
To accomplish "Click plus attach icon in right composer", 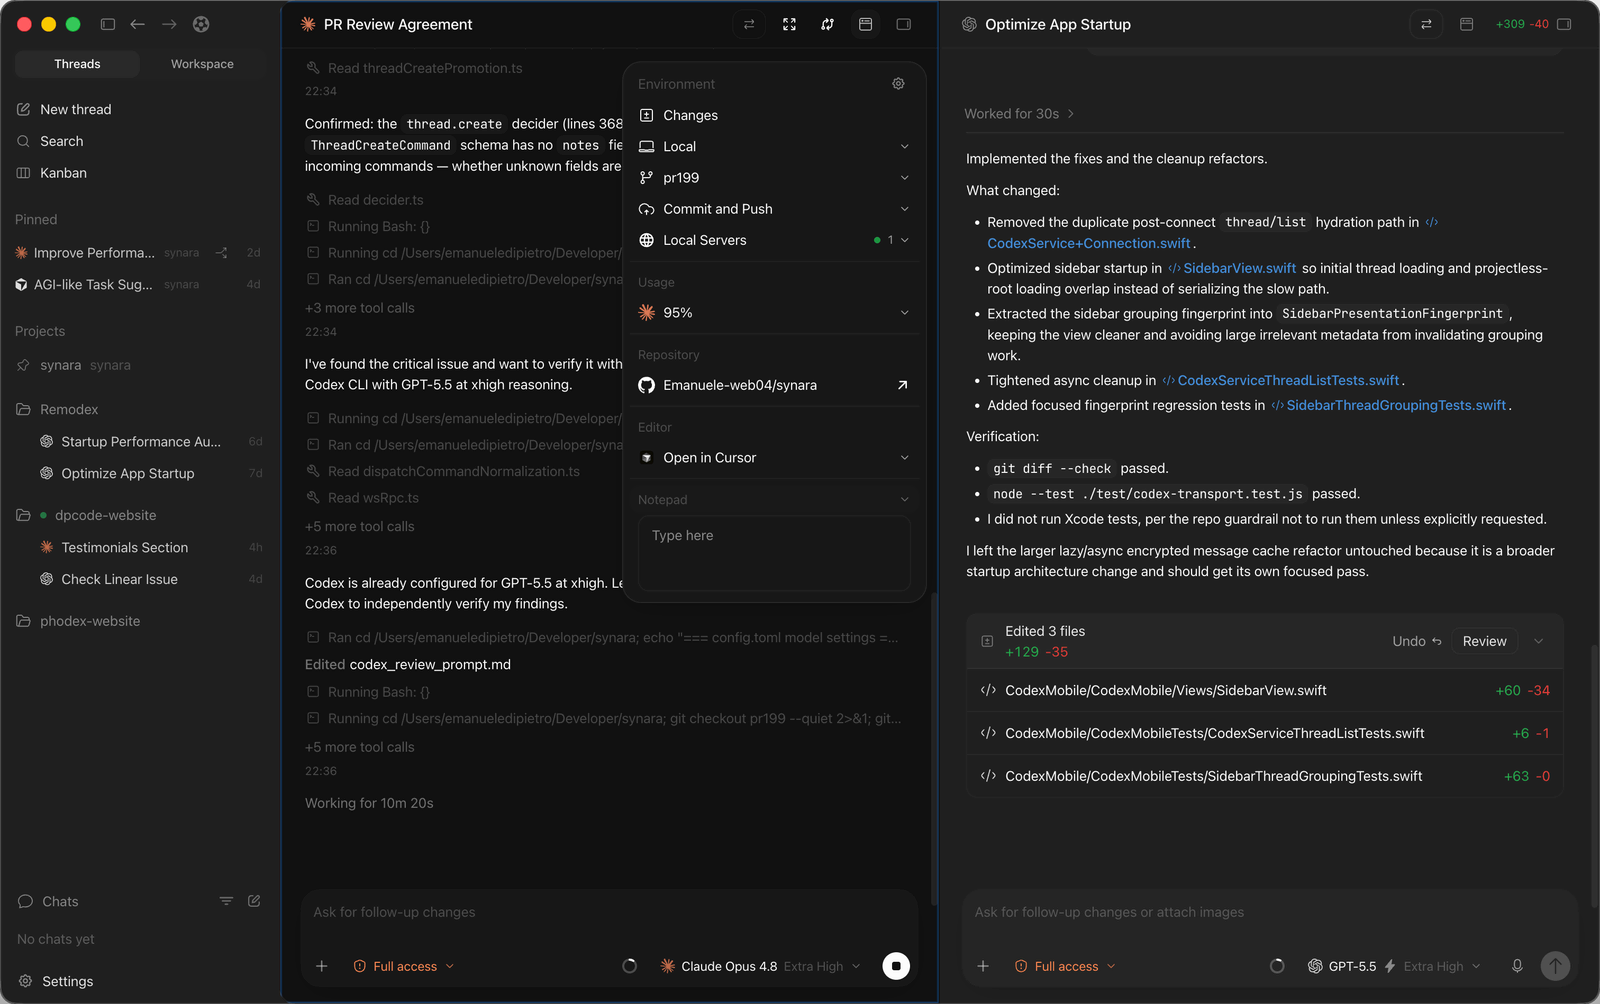I will (983, 966).
